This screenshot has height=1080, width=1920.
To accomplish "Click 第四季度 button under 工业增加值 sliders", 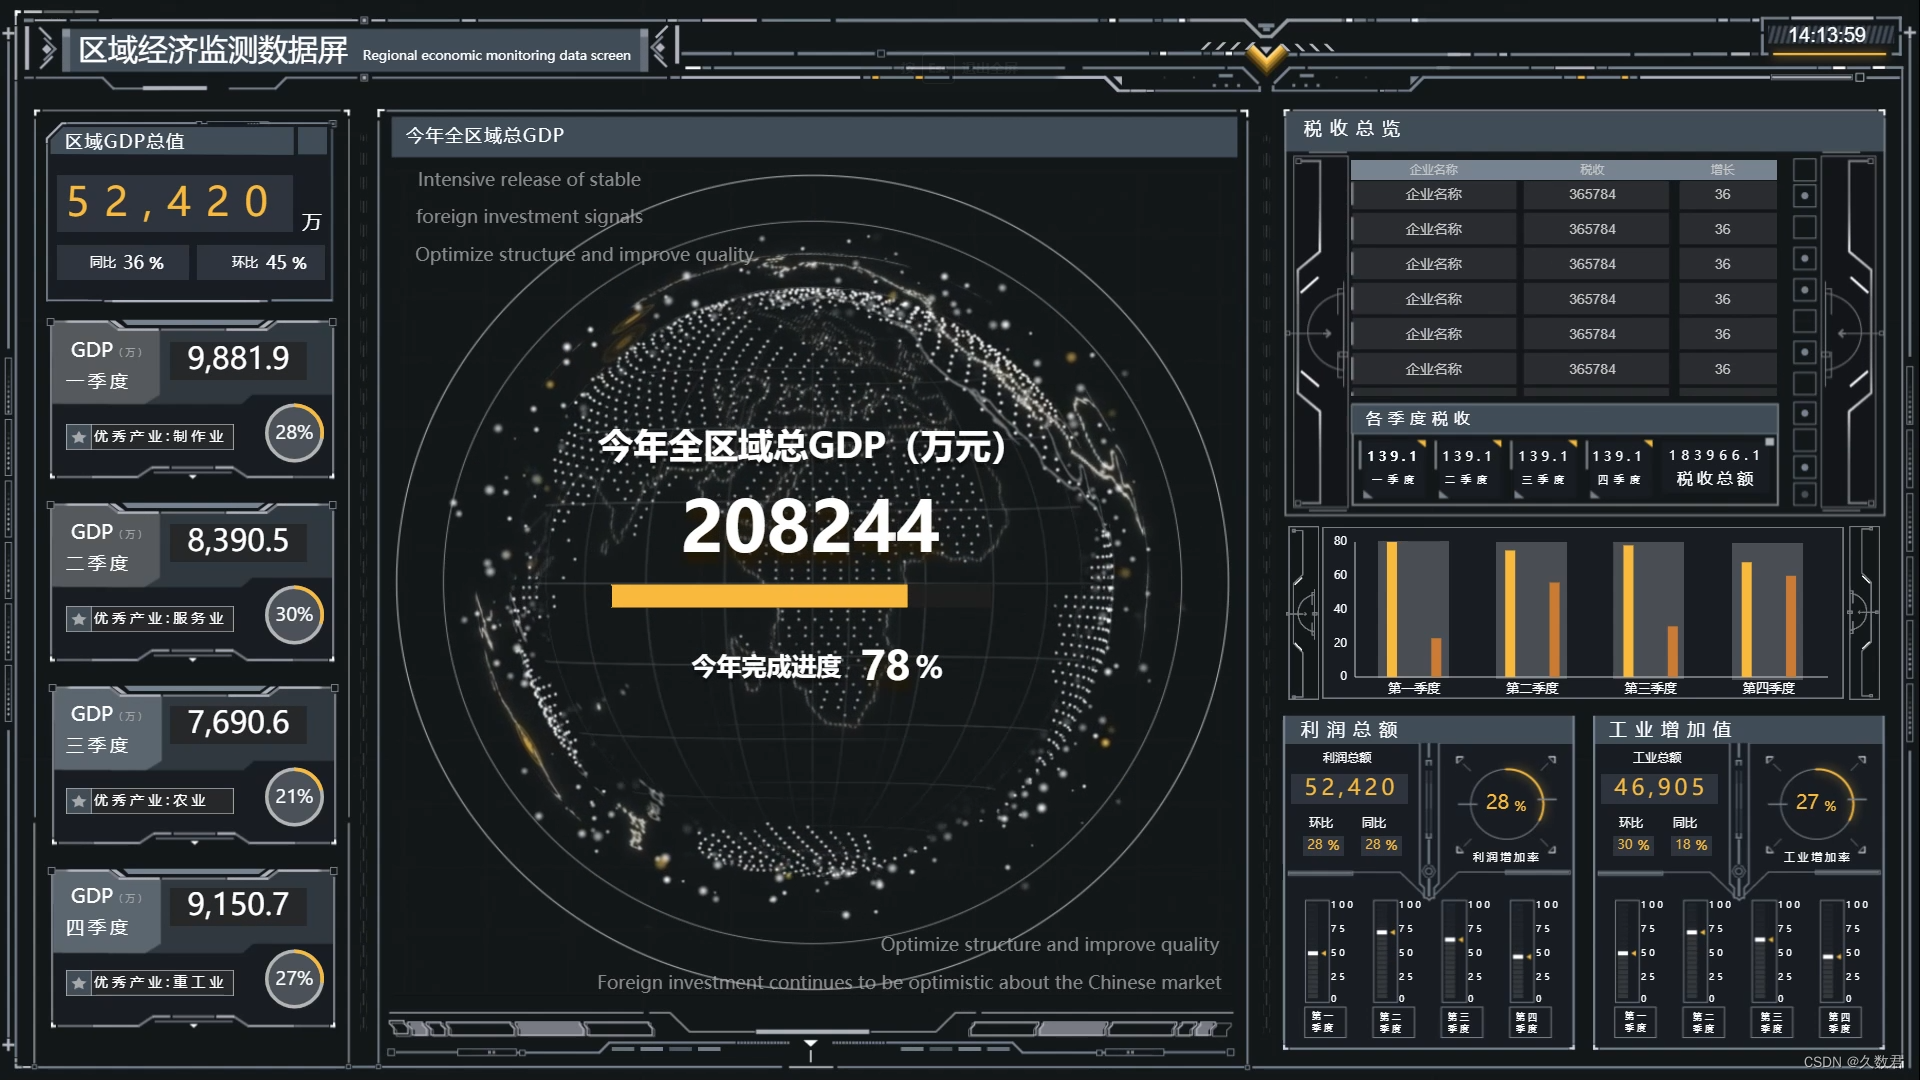I will 1838,1022.
